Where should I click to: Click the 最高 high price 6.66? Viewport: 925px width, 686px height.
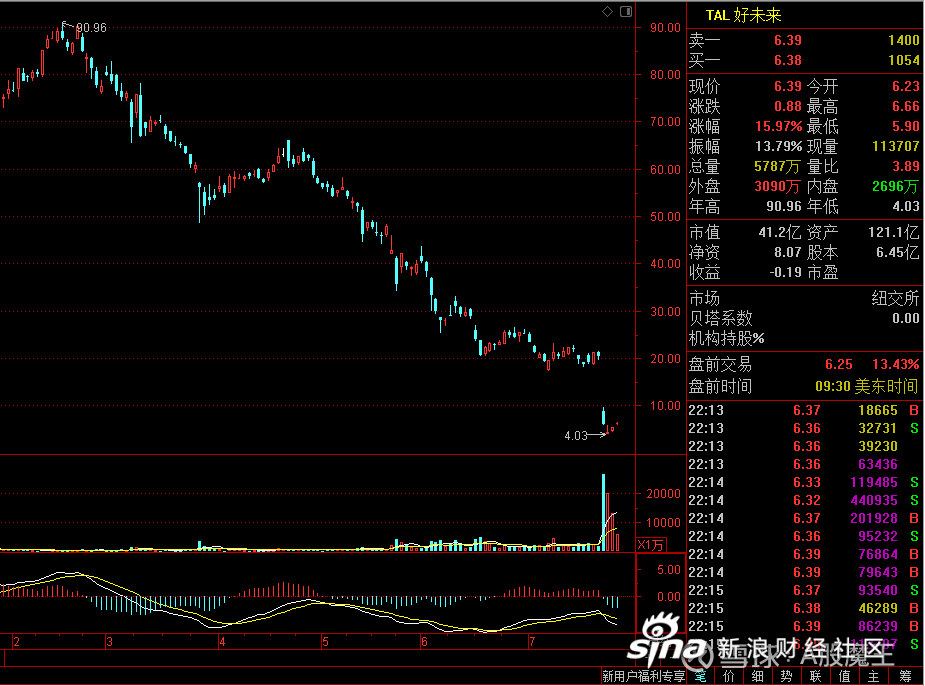906,106
